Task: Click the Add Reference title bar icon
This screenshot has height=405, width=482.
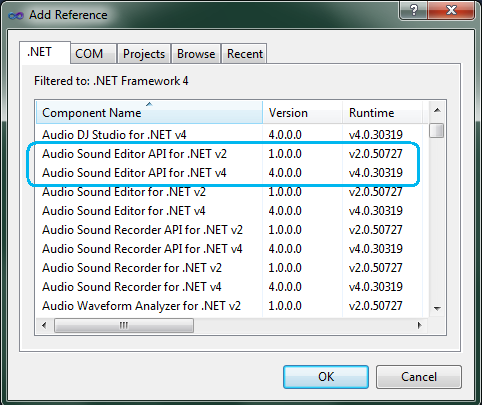Action: (16, 15)
